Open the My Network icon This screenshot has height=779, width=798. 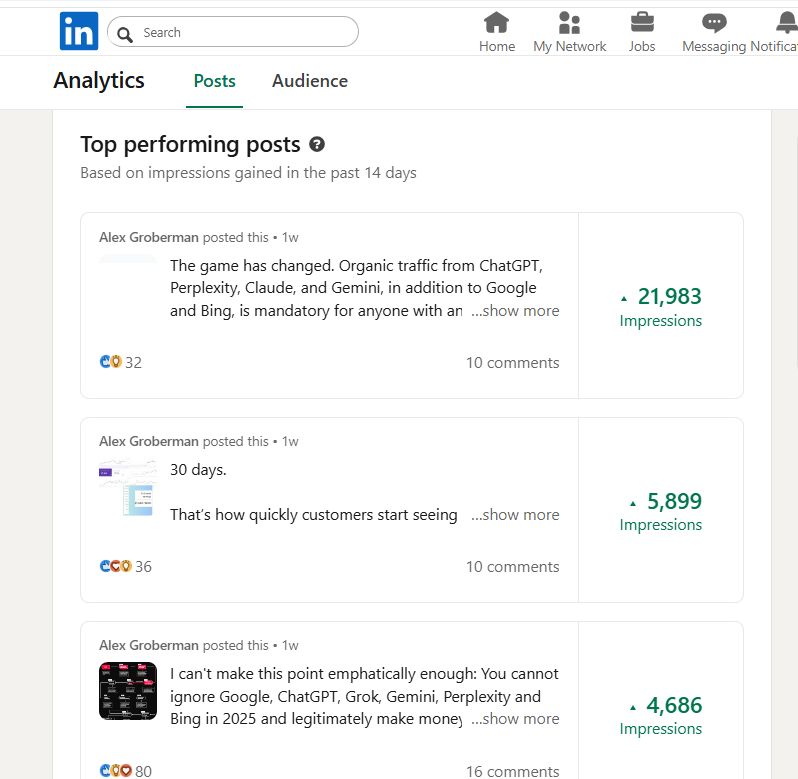point(569,22)
